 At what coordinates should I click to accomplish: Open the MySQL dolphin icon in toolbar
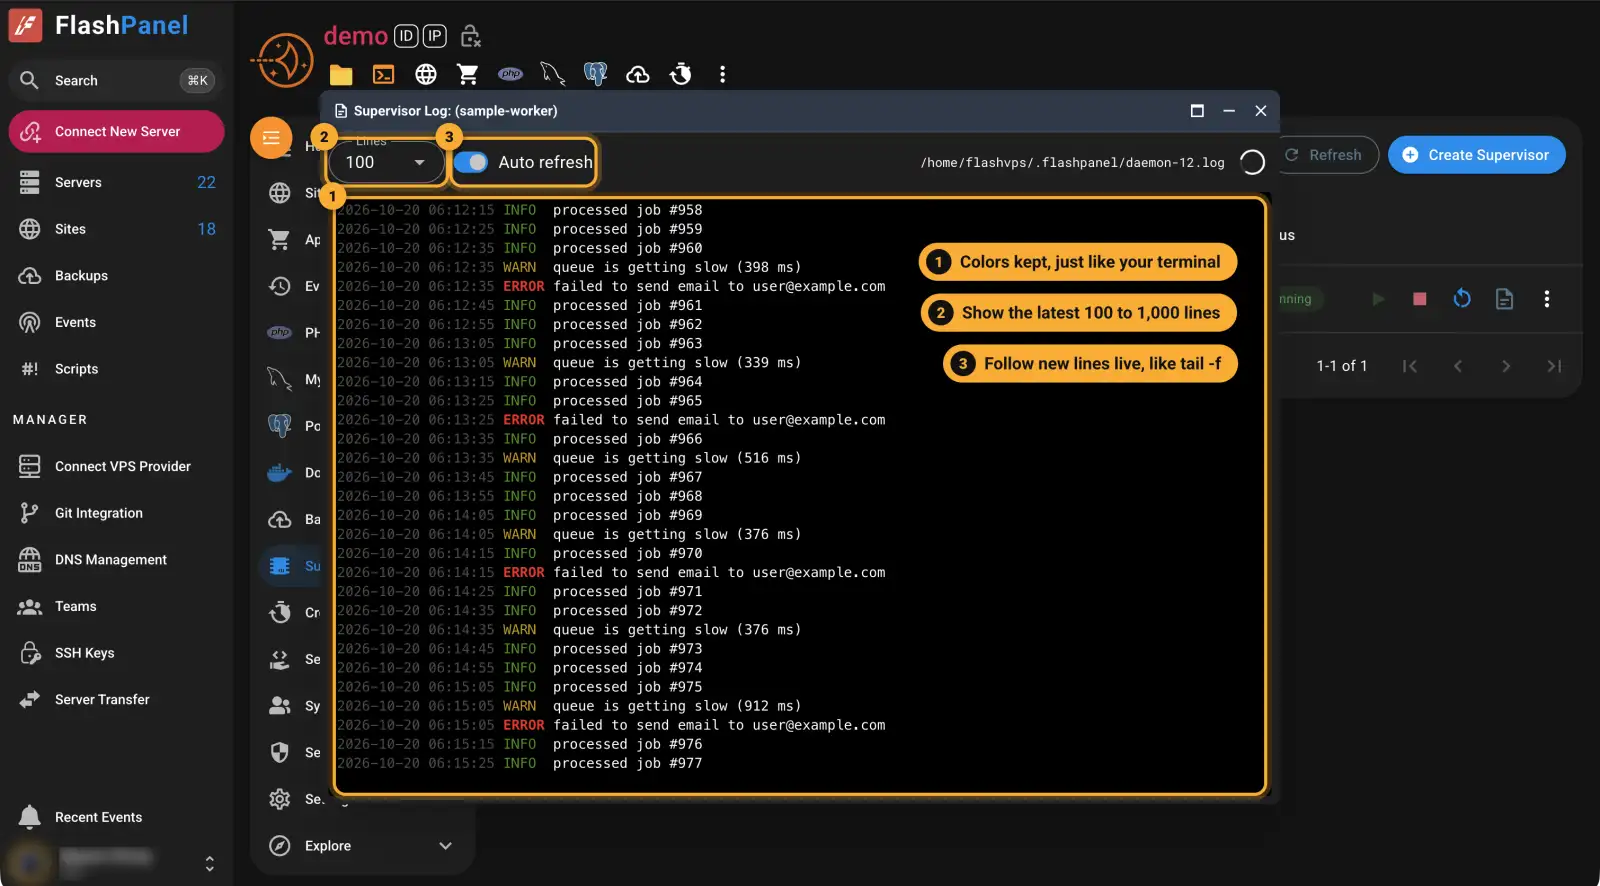click(553, 74)
